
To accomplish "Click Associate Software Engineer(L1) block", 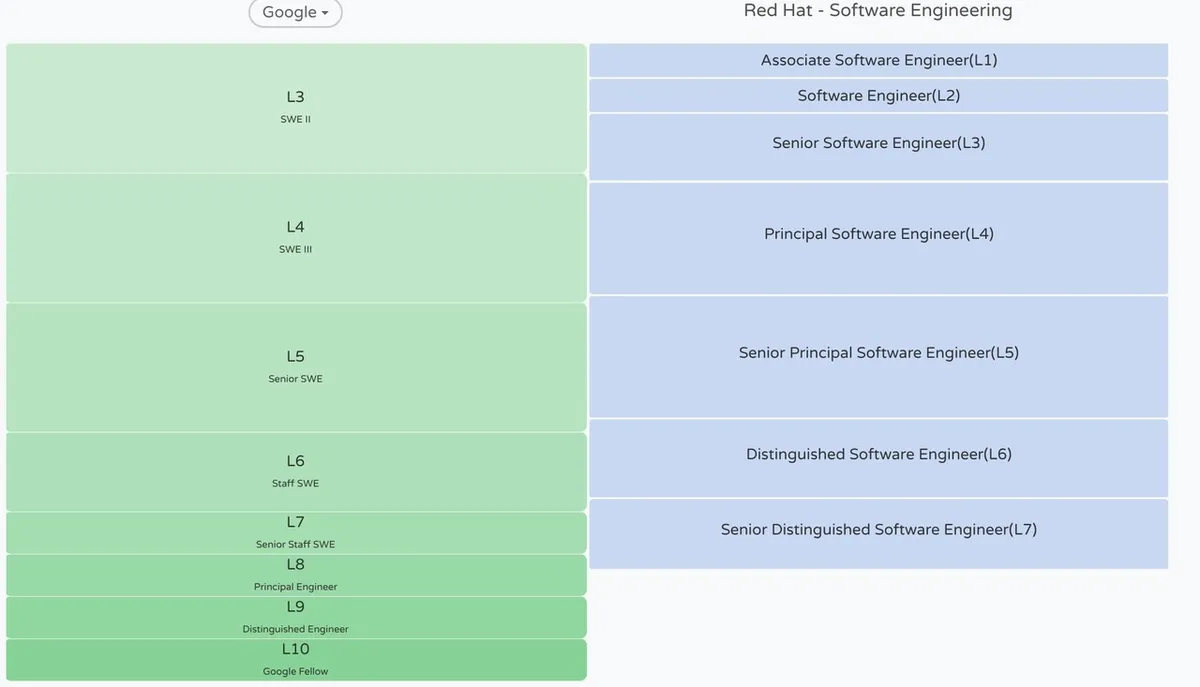I will click(878, 60).
